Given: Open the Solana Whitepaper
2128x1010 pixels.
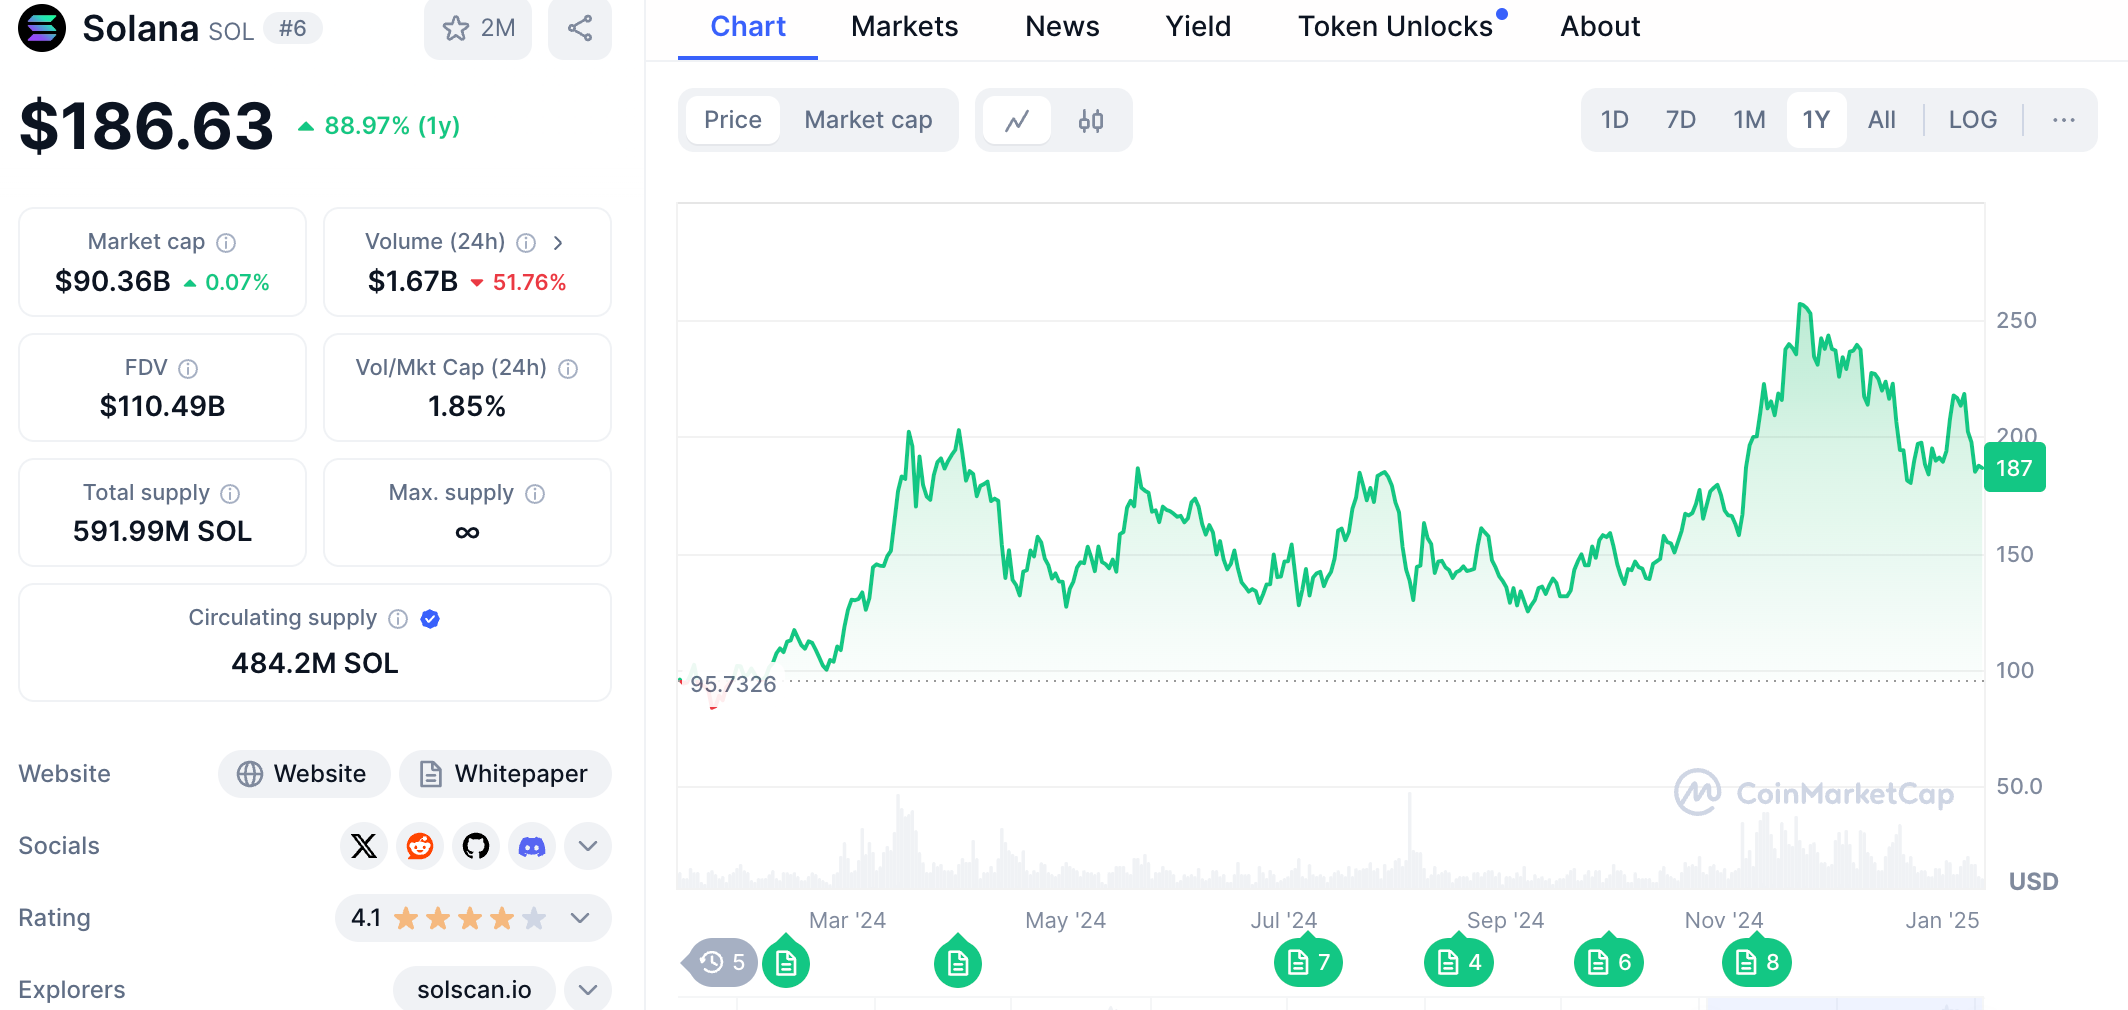Looking at the screenshot, I should [504, 773].
